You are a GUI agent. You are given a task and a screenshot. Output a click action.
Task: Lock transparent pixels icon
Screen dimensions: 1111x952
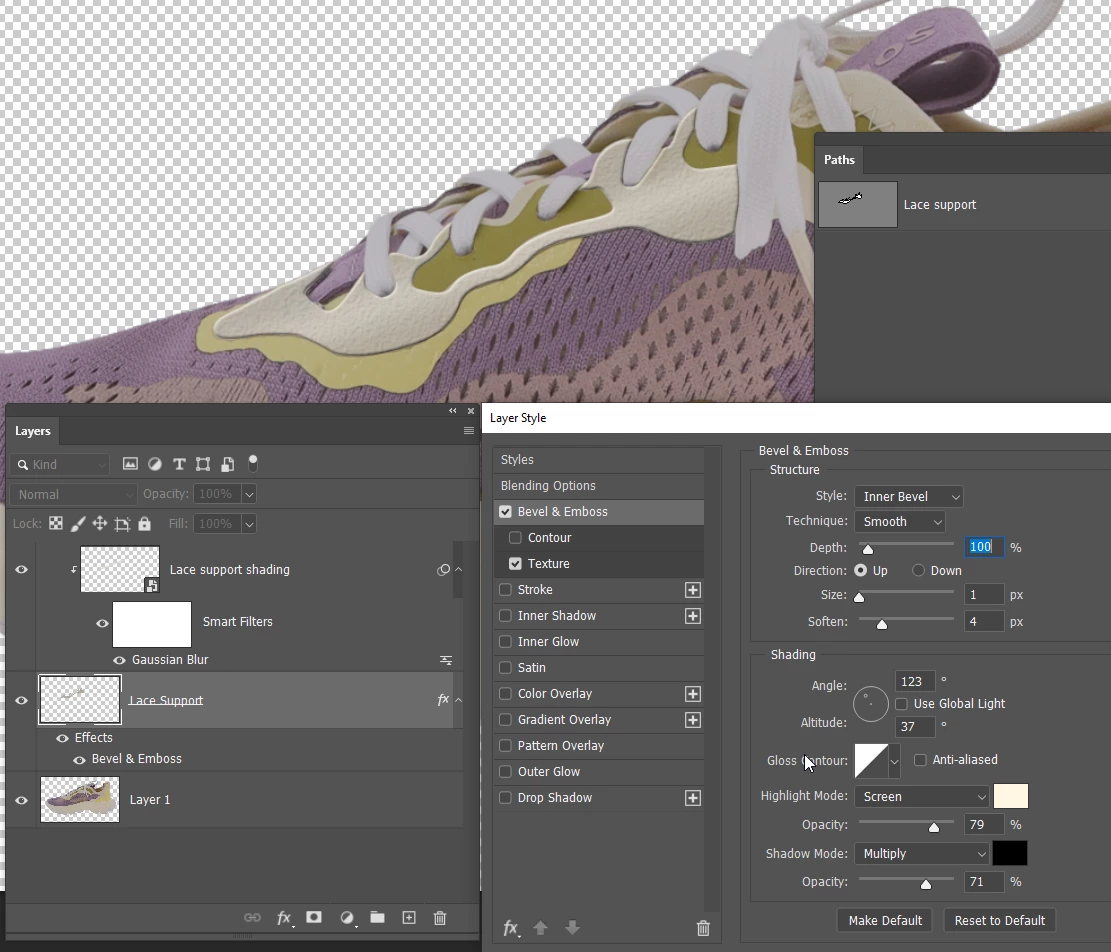(56, 523)
